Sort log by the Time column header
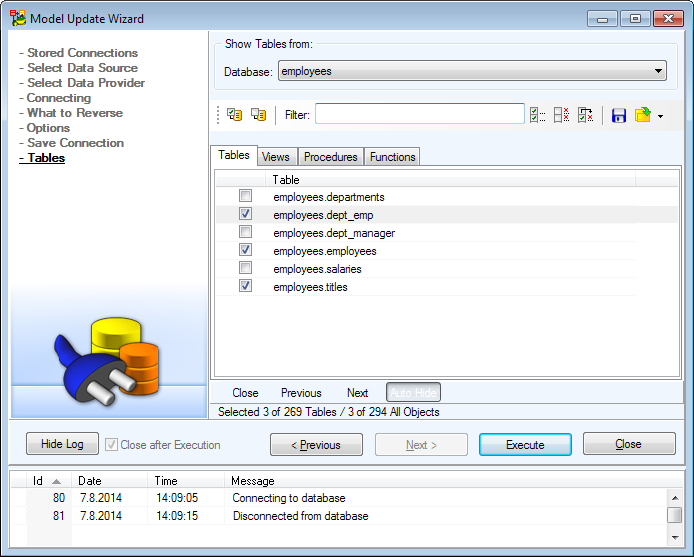This screenshot has width=694, height=557. 185,481
